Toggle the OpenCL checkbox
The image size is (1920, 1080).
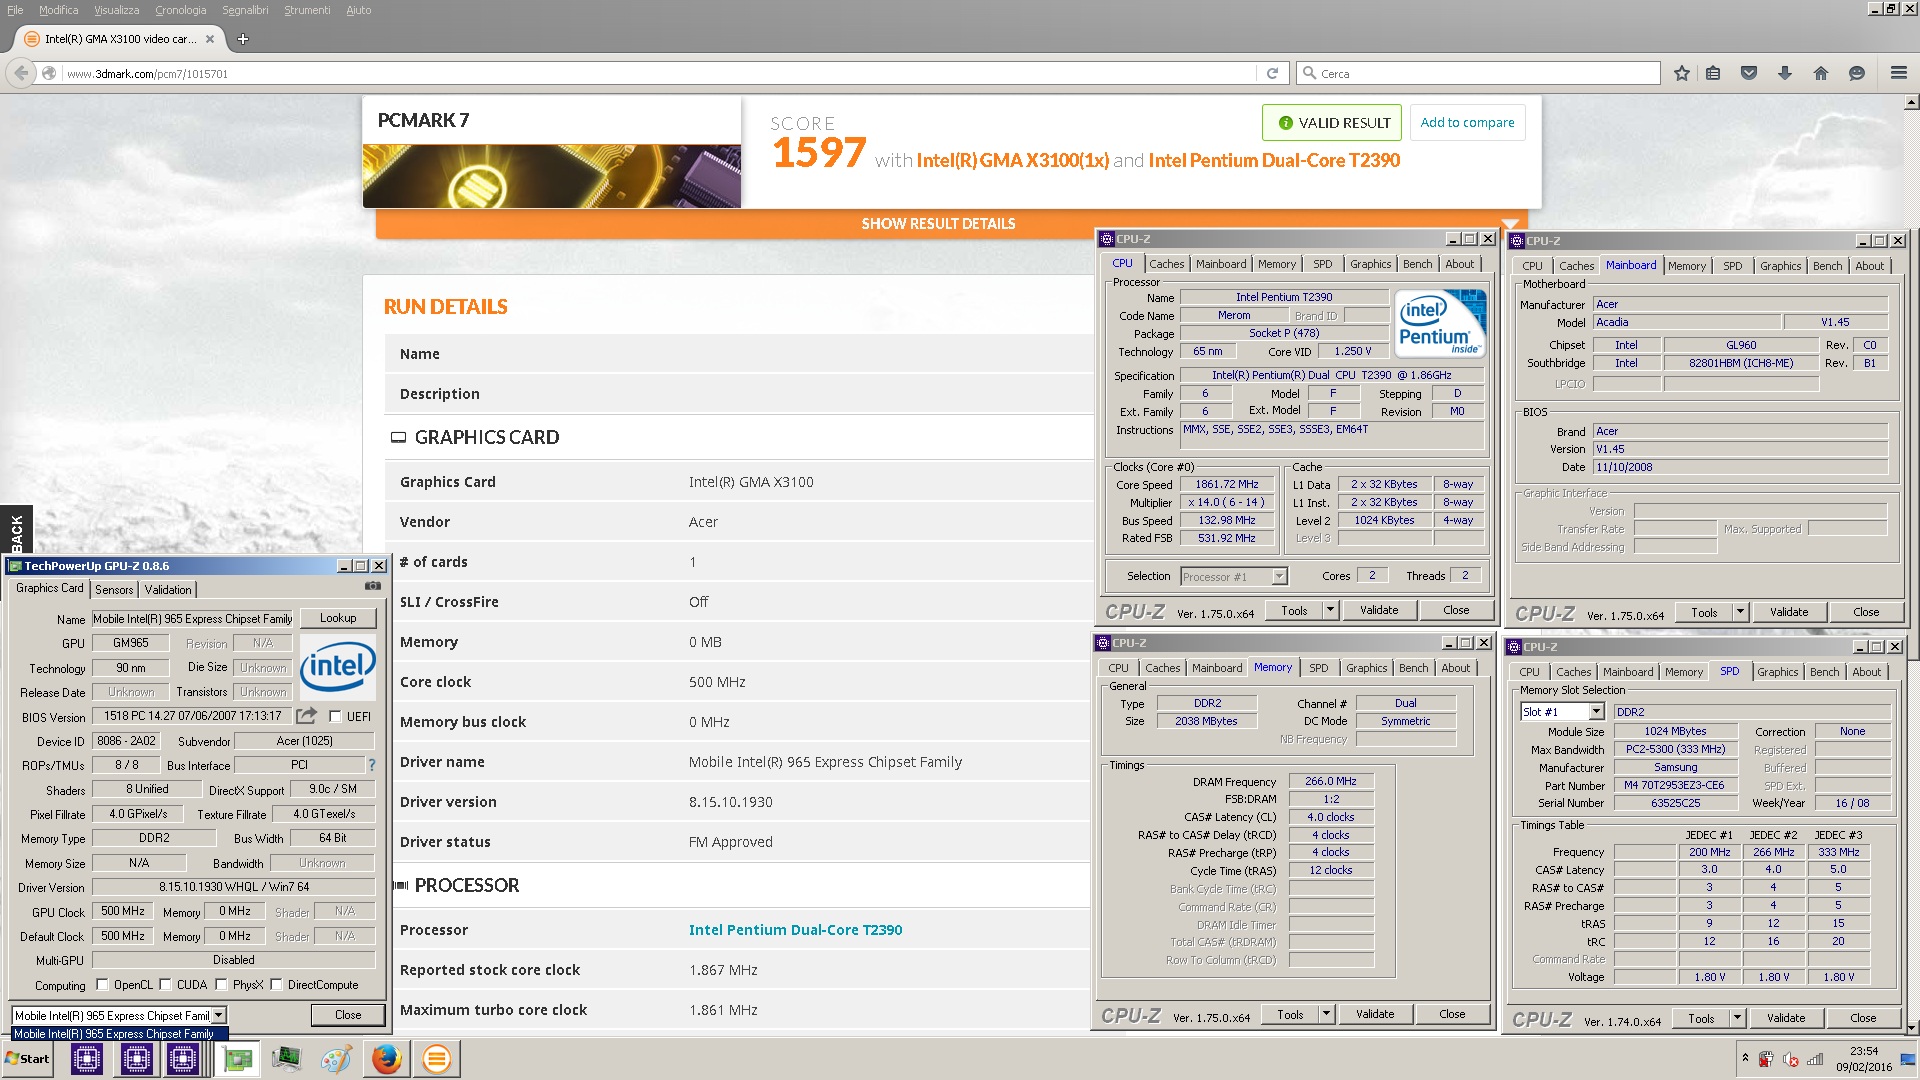pyautogui.click(x=102, y=984)
